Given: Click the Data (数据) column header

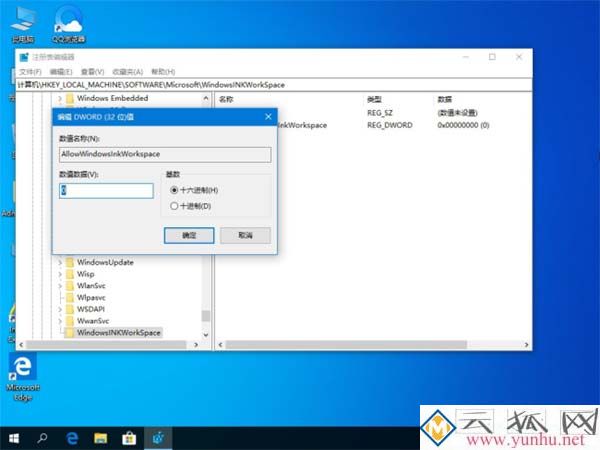Looking at the screenshot, I should [445, 99].
